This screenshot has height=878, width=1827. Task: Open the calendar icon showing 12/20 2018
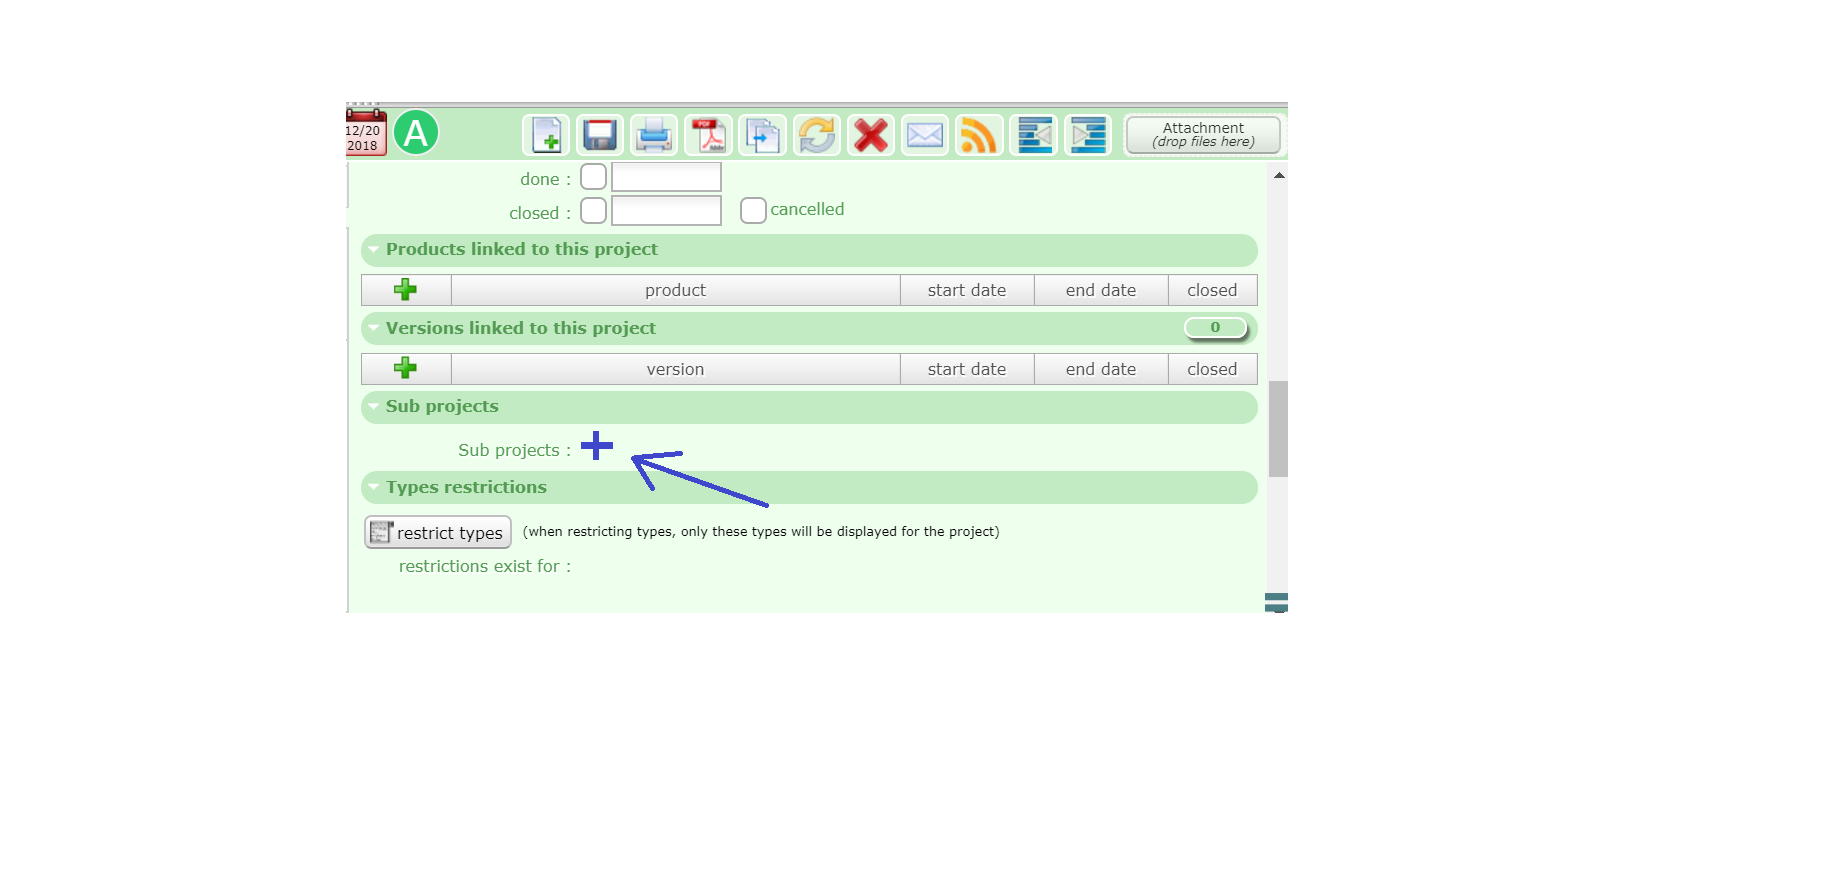365,132
